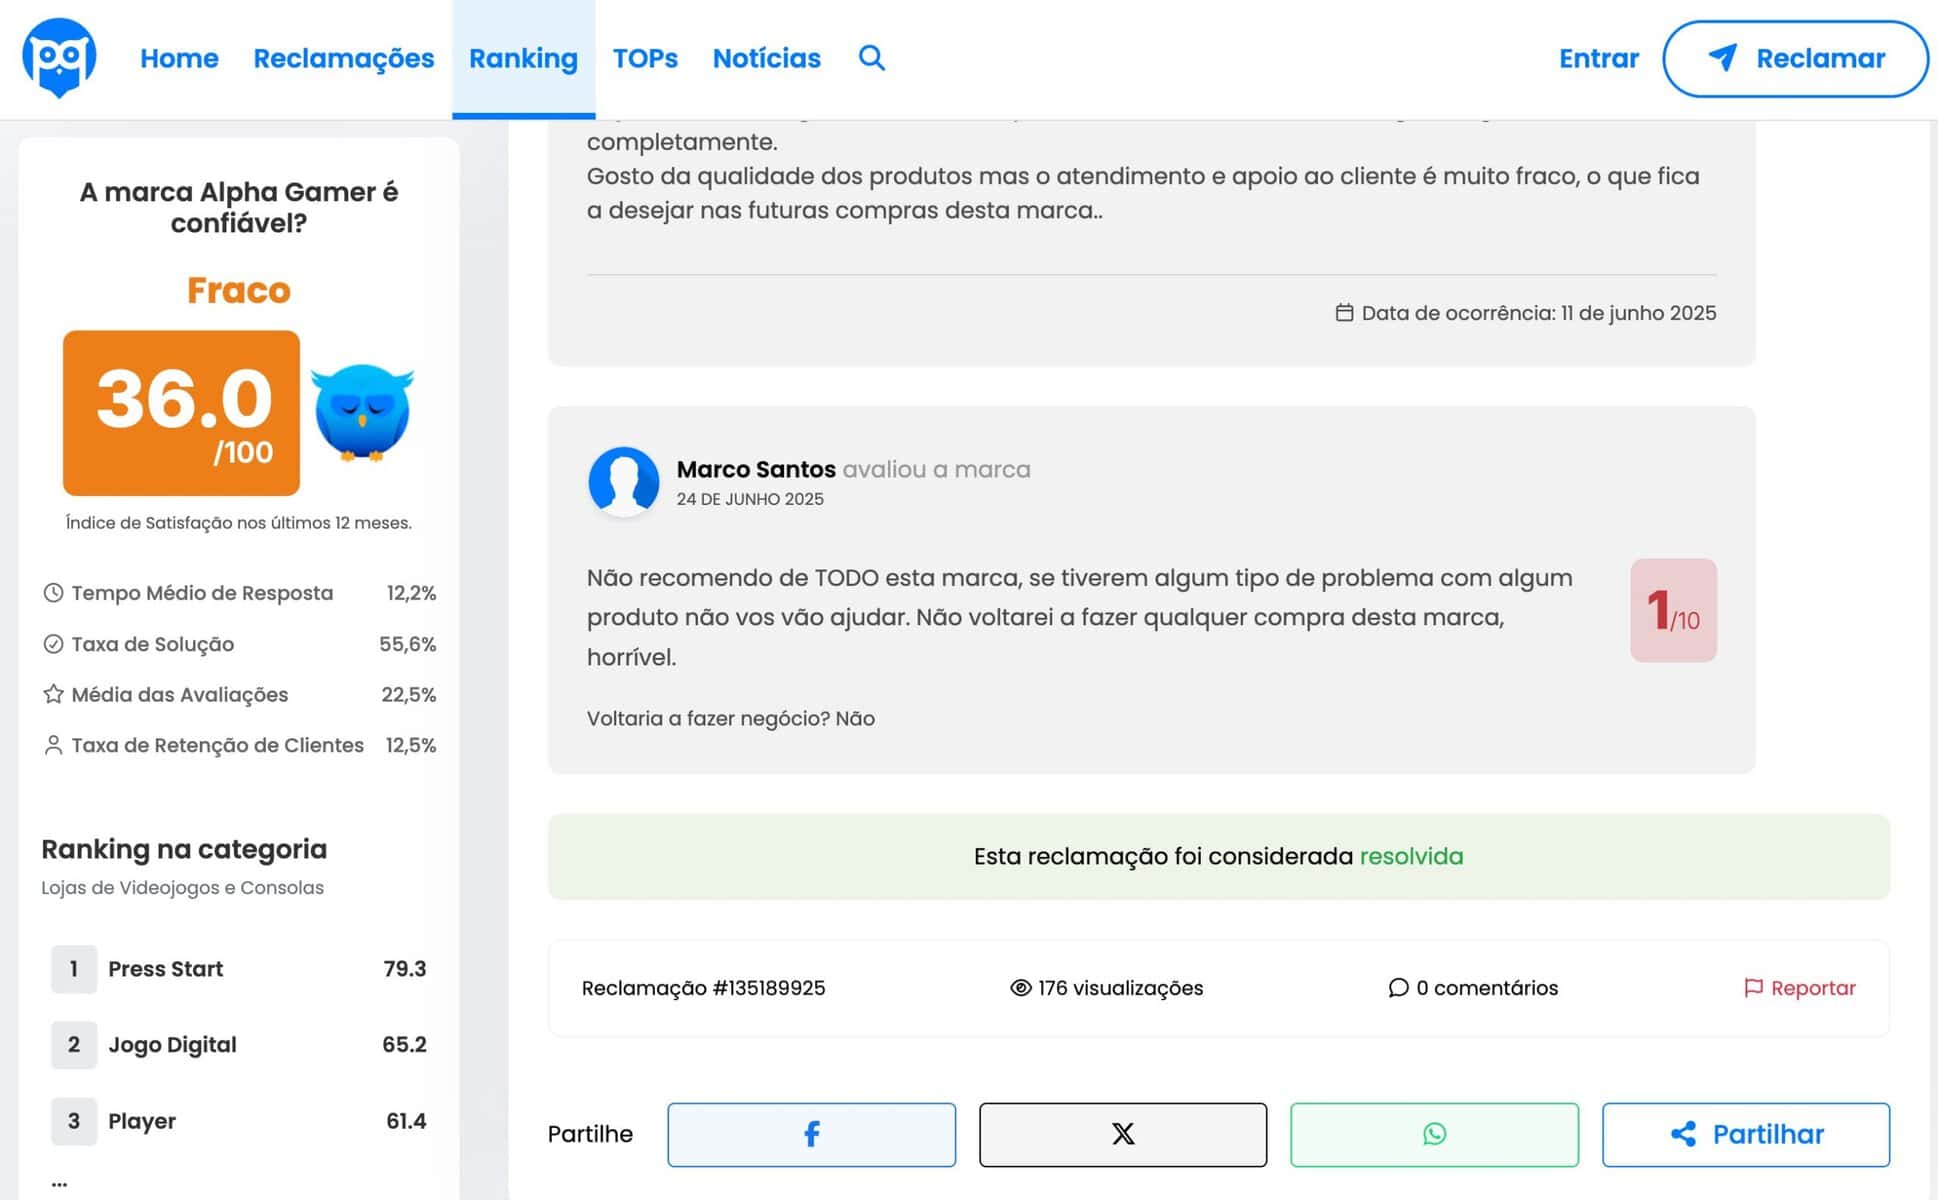Go to Reclamações menu item
Screen dimensions: 1938x1200
coord(343,58)
